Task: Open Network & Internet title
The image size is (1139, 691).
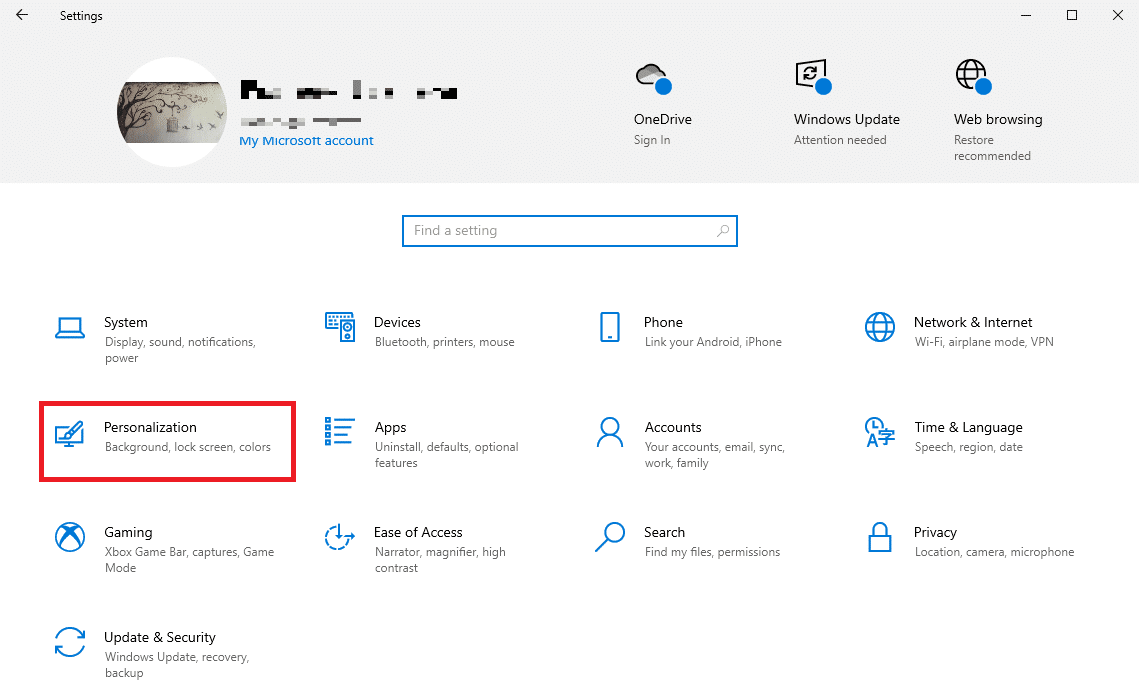Action: coord(973,323)
